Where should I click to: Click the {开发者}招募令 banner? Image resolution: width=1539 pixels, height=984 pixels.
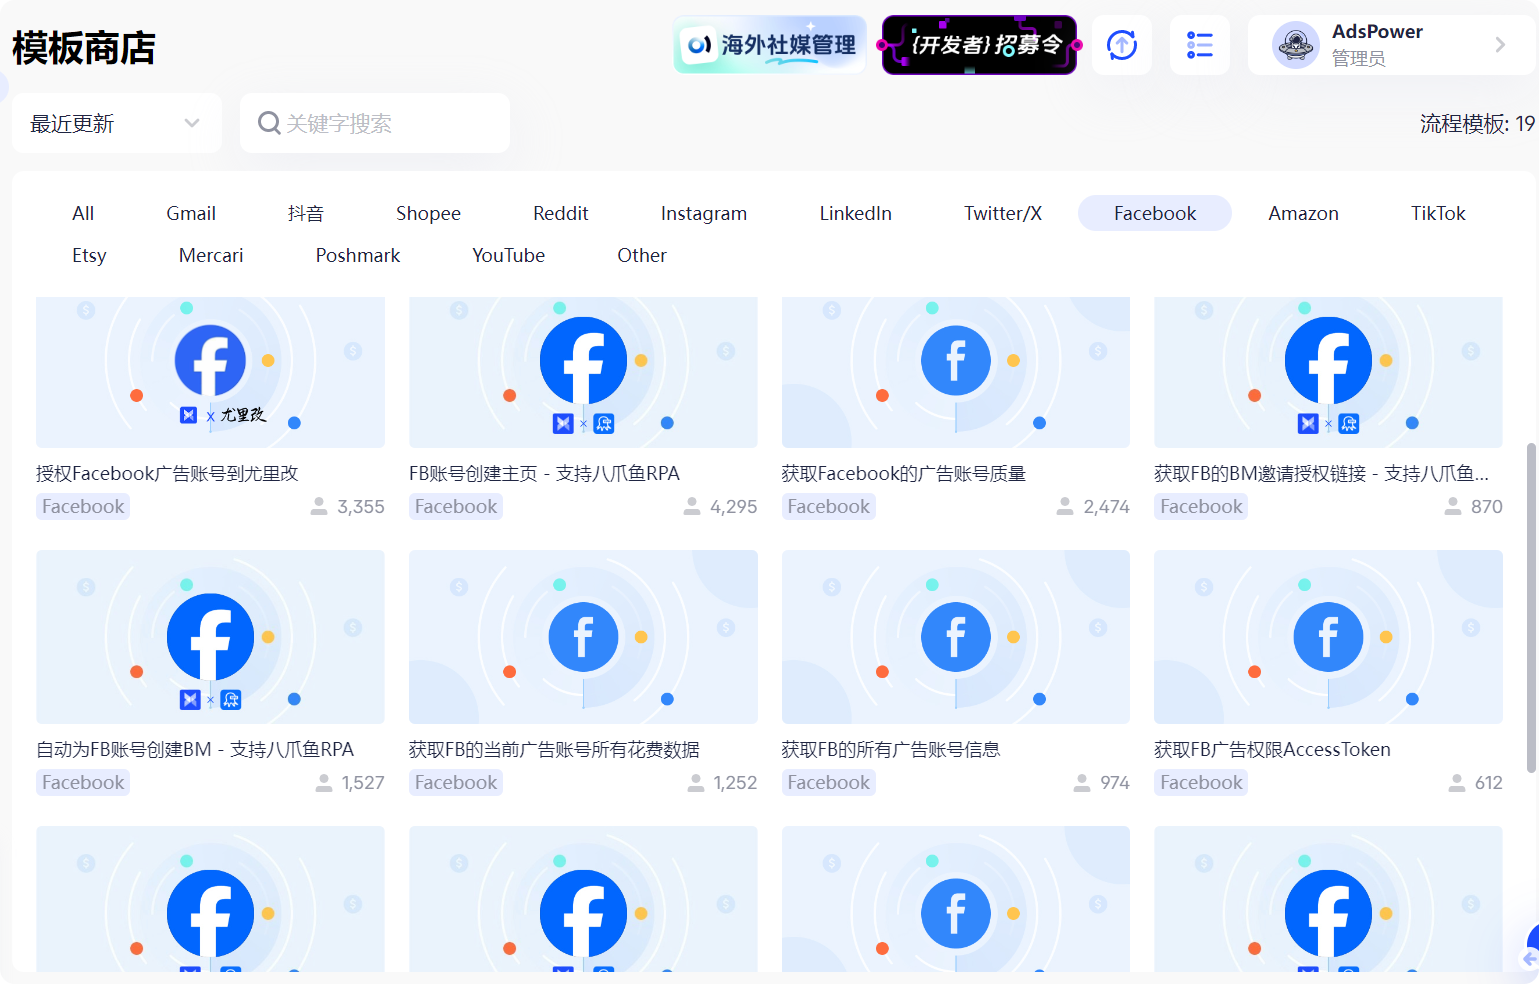click(x=979, y=44)
